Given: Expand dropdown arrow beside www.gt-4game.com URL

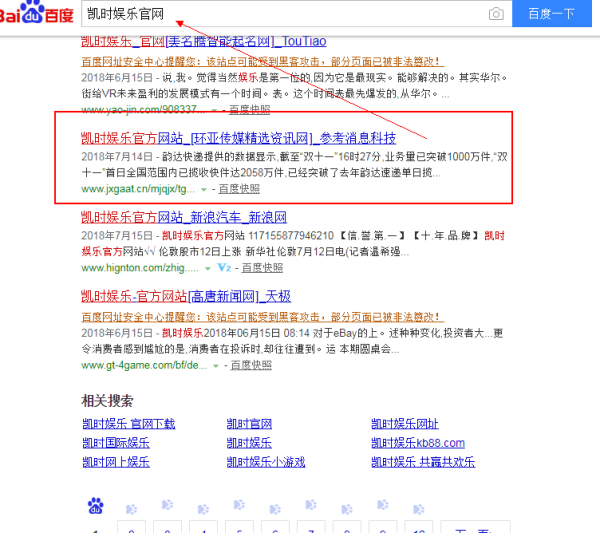Looking at the screenshot, I should [215, 366].
